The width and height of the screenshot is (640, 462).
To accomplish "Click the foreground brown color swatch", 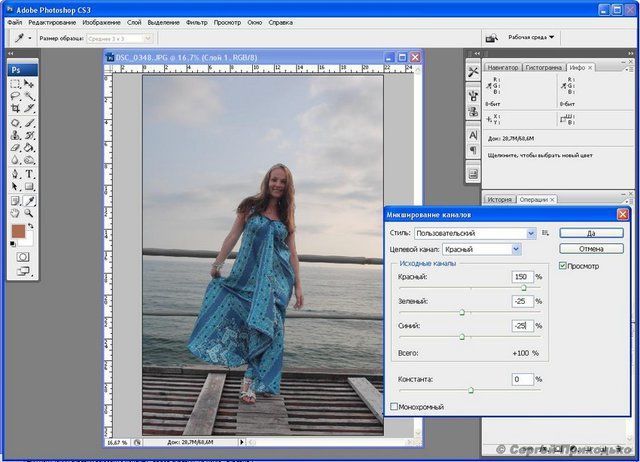I will click(18, 231).
